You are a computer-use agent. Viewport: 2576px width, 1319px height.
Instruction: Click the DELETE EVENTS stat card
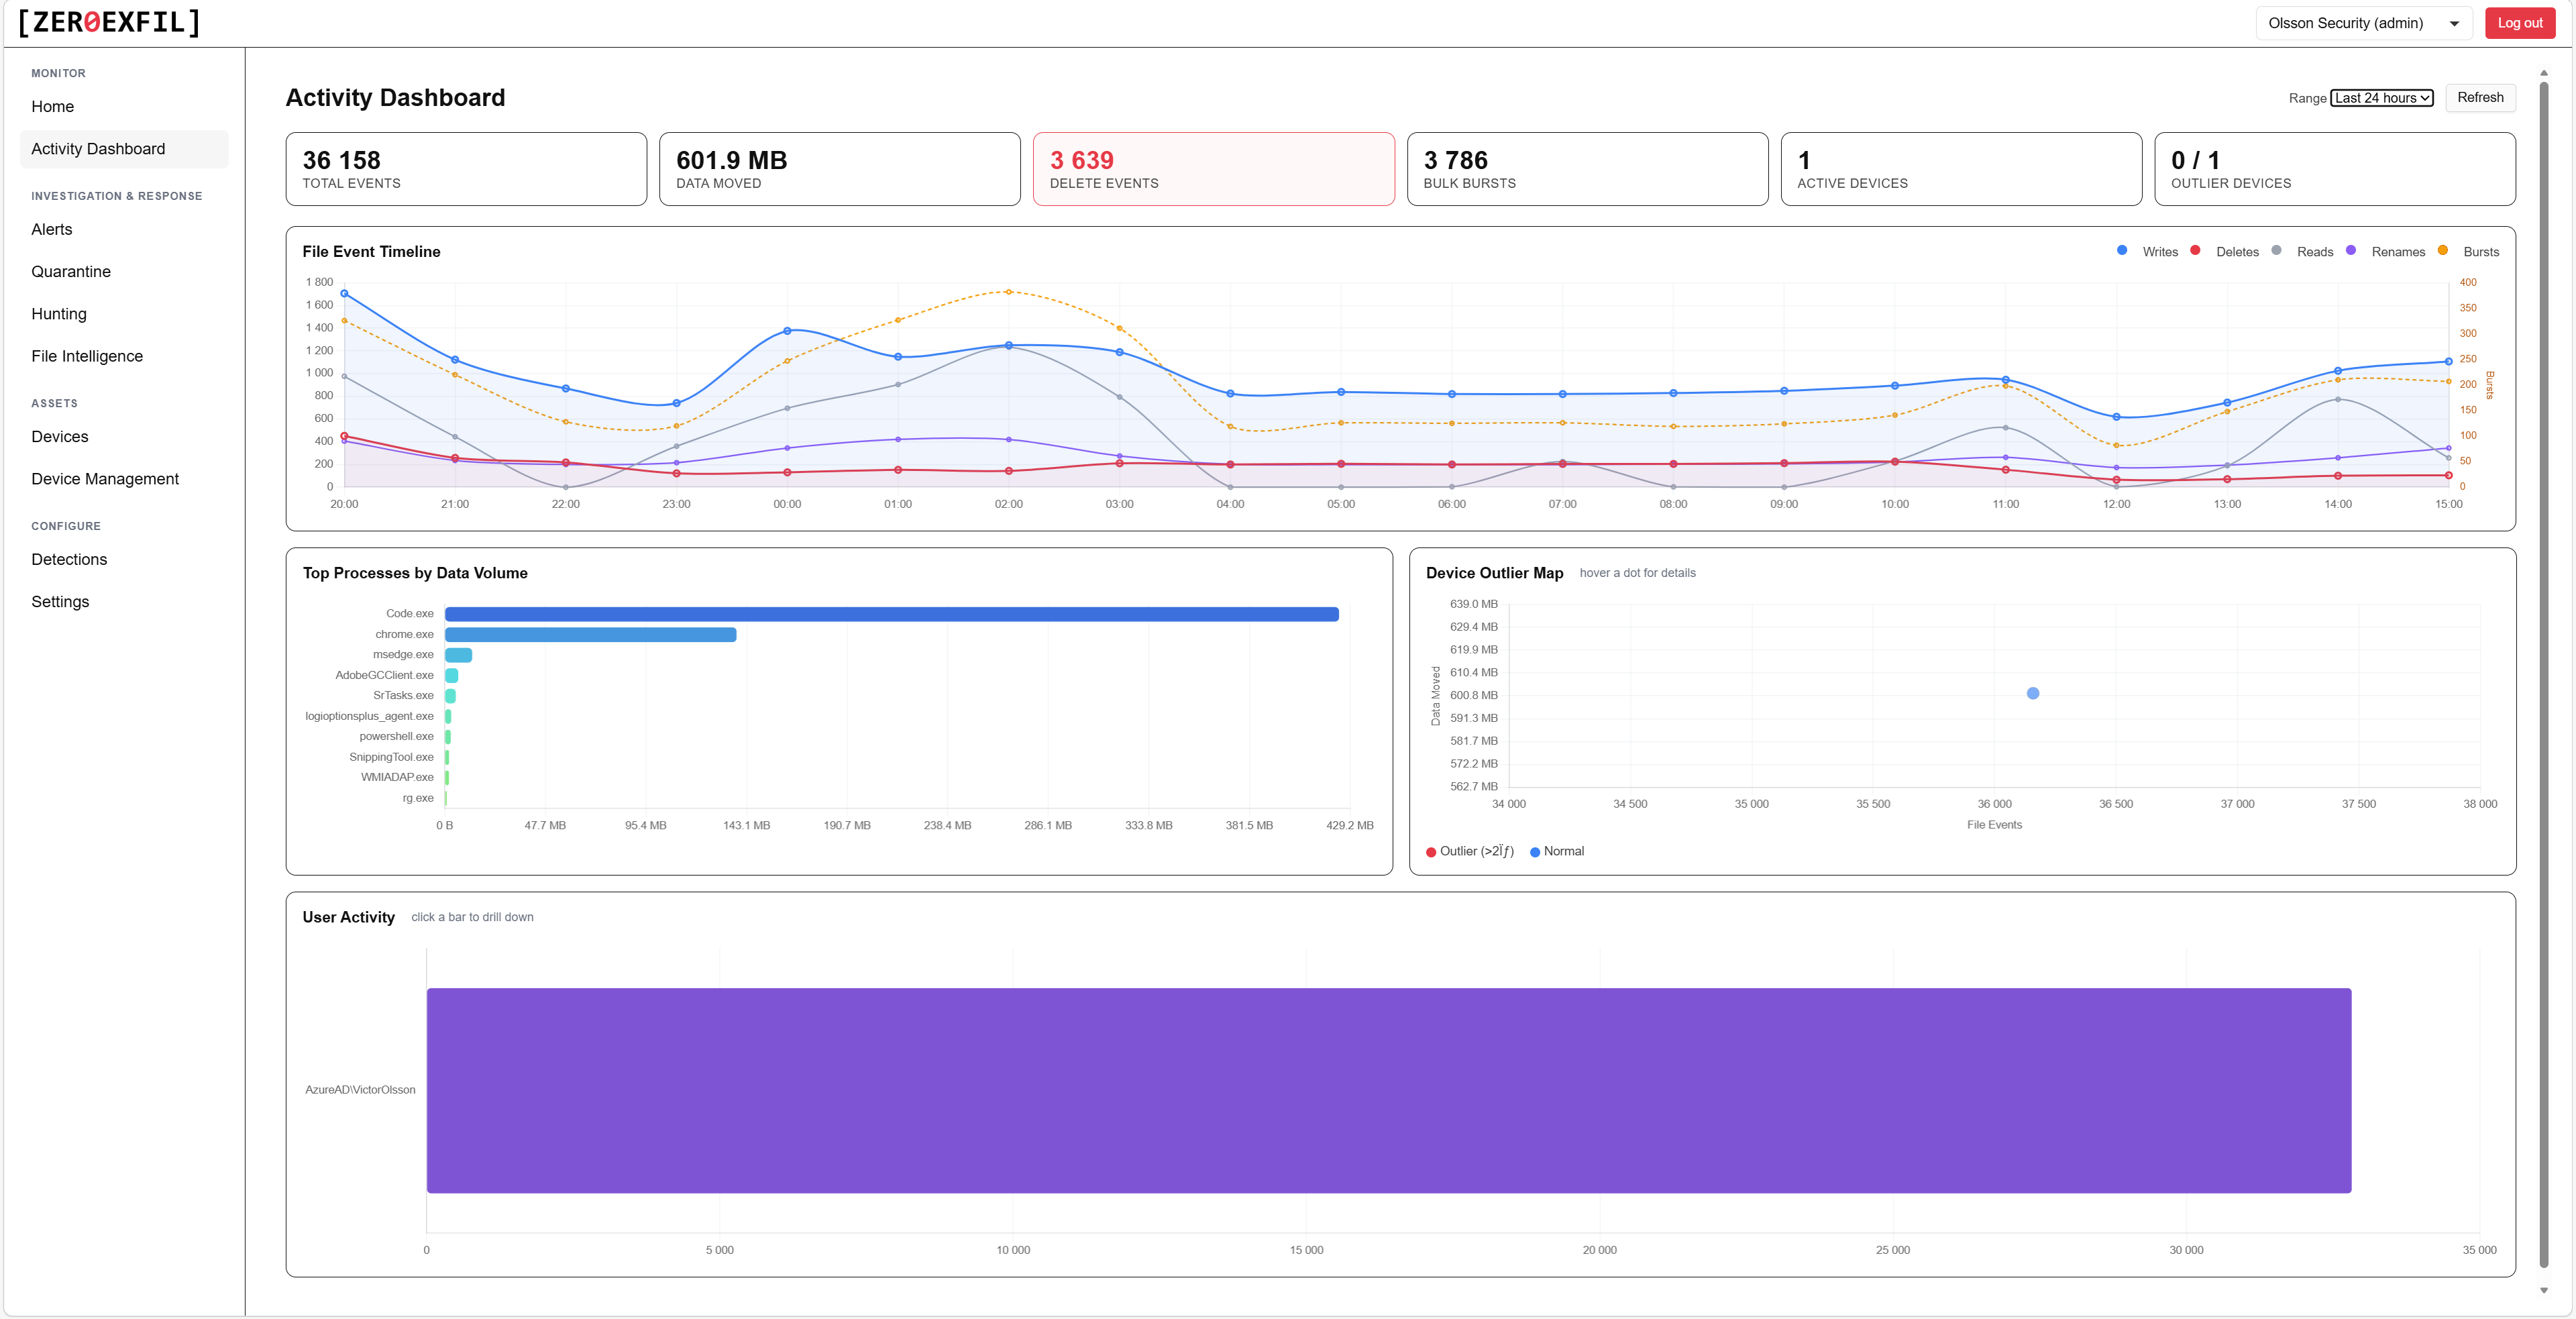coord(1213,168)
